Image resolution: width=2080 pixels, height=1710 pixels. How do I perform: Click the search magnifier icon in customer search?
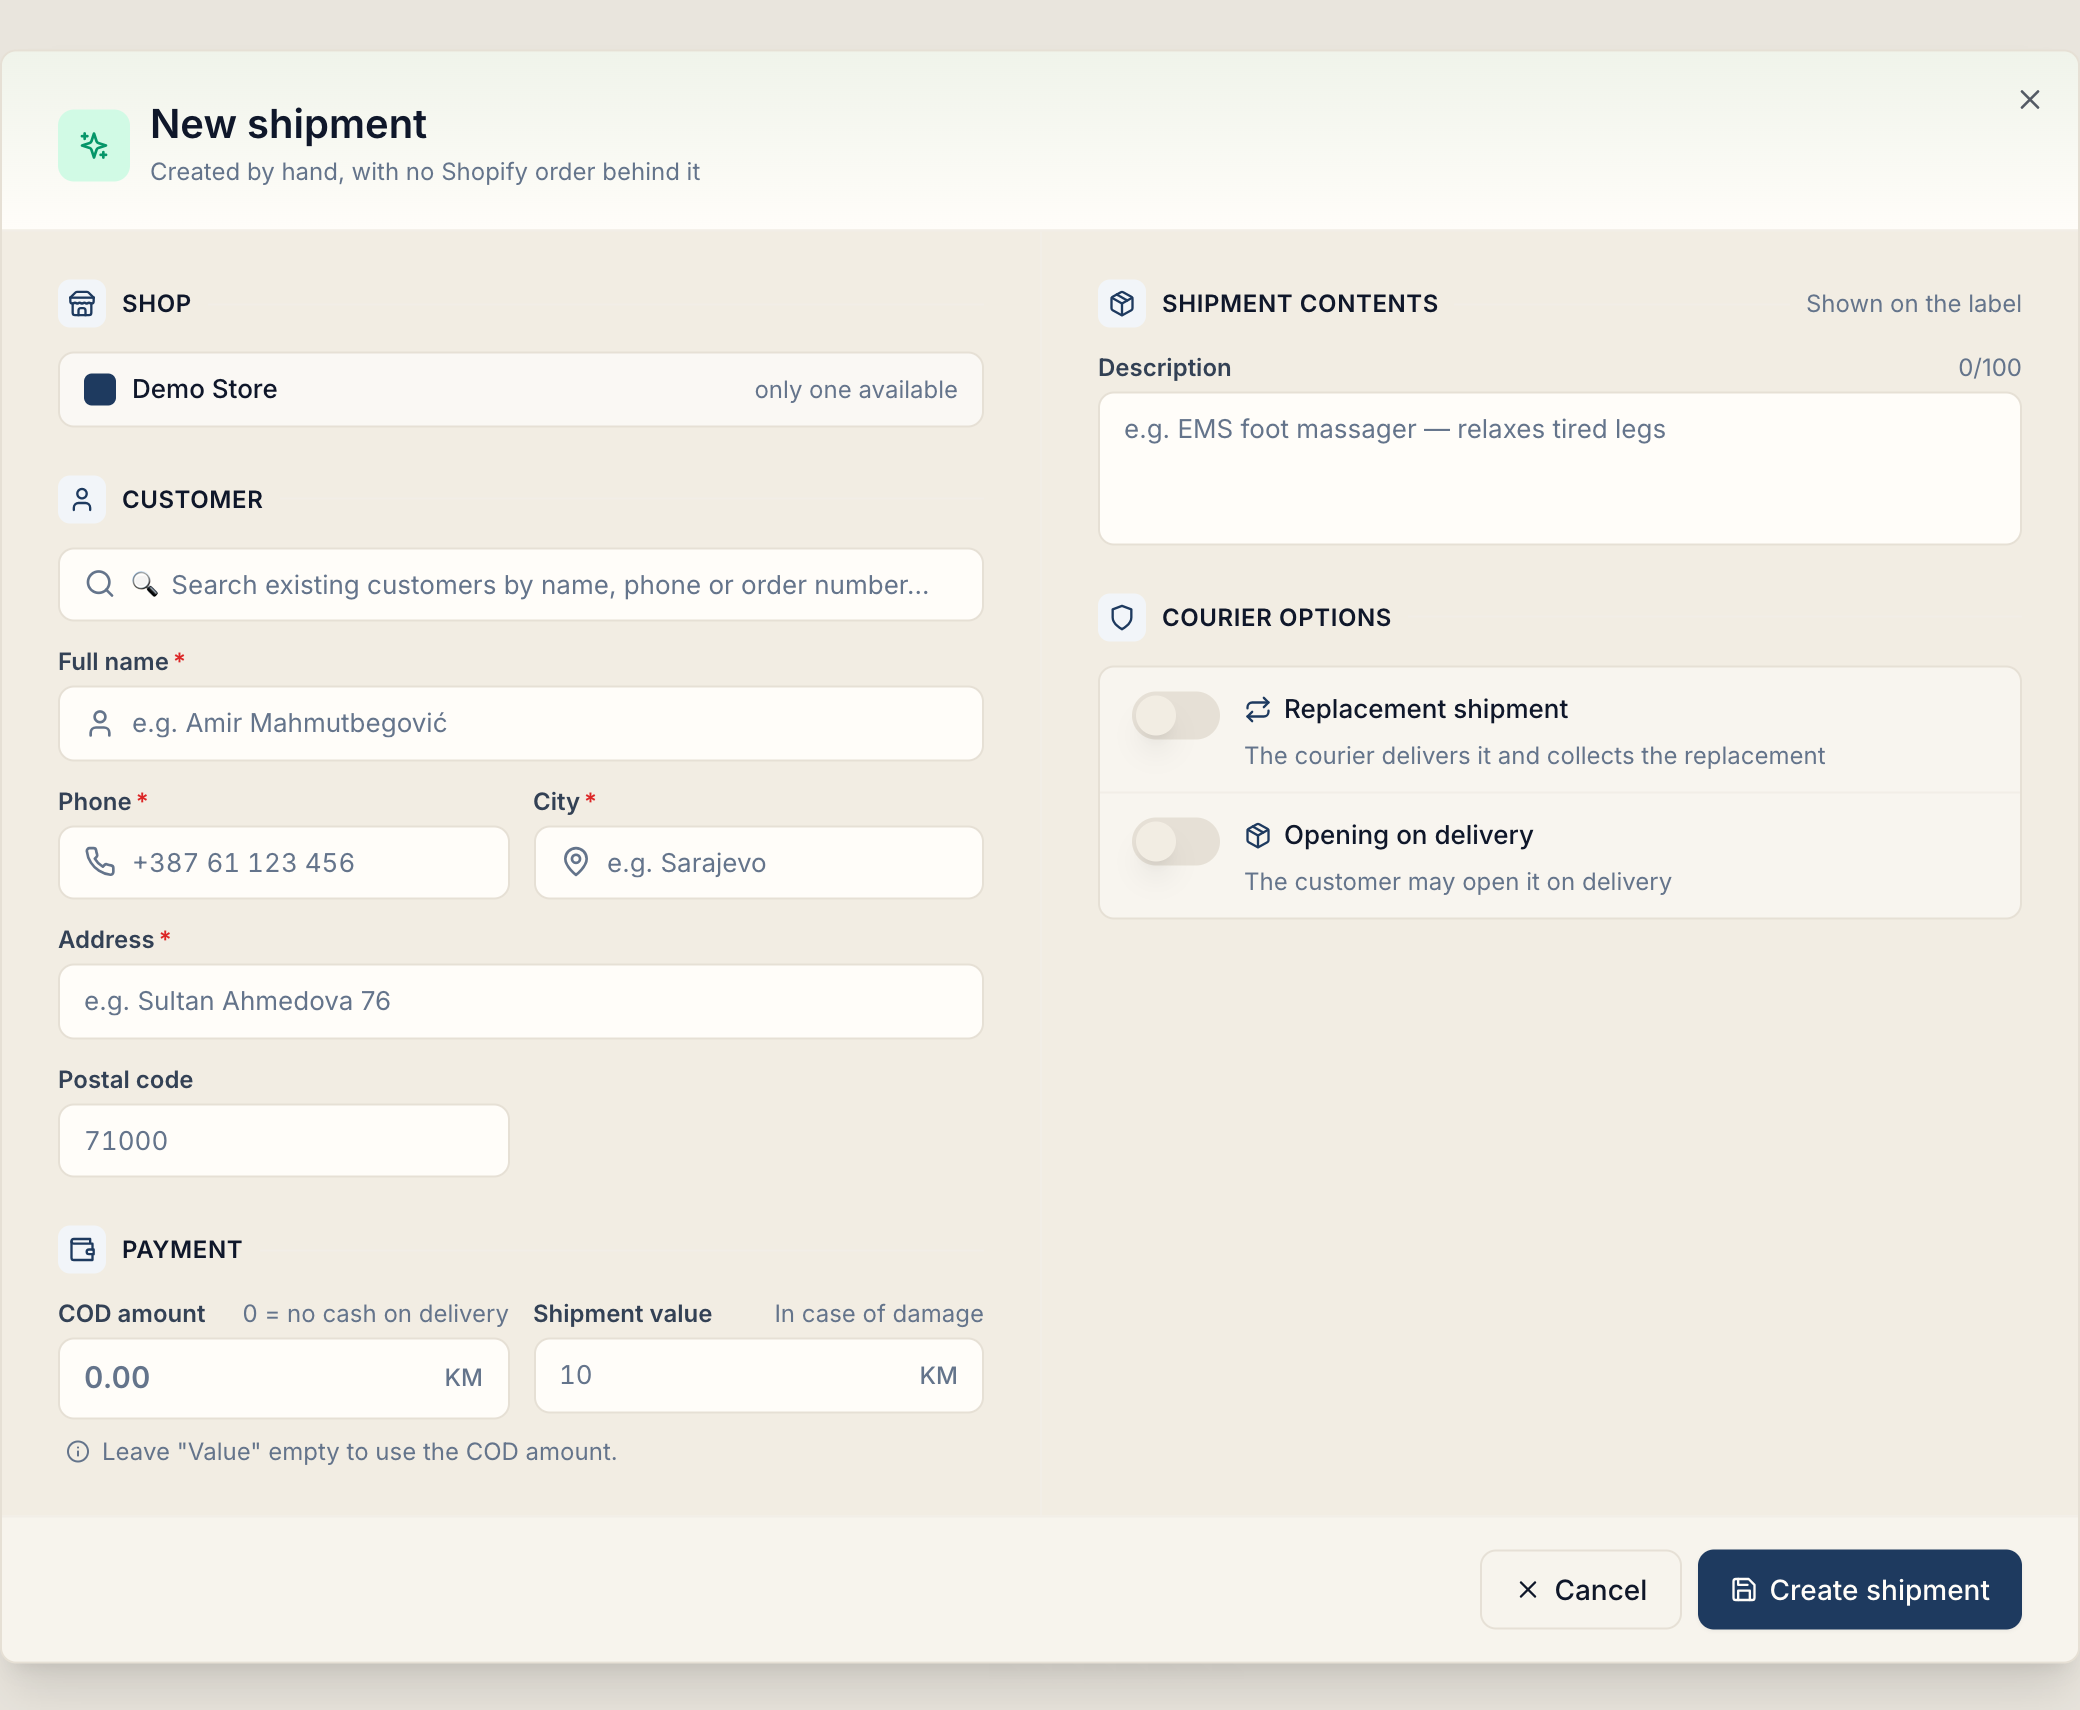[100, 584]
